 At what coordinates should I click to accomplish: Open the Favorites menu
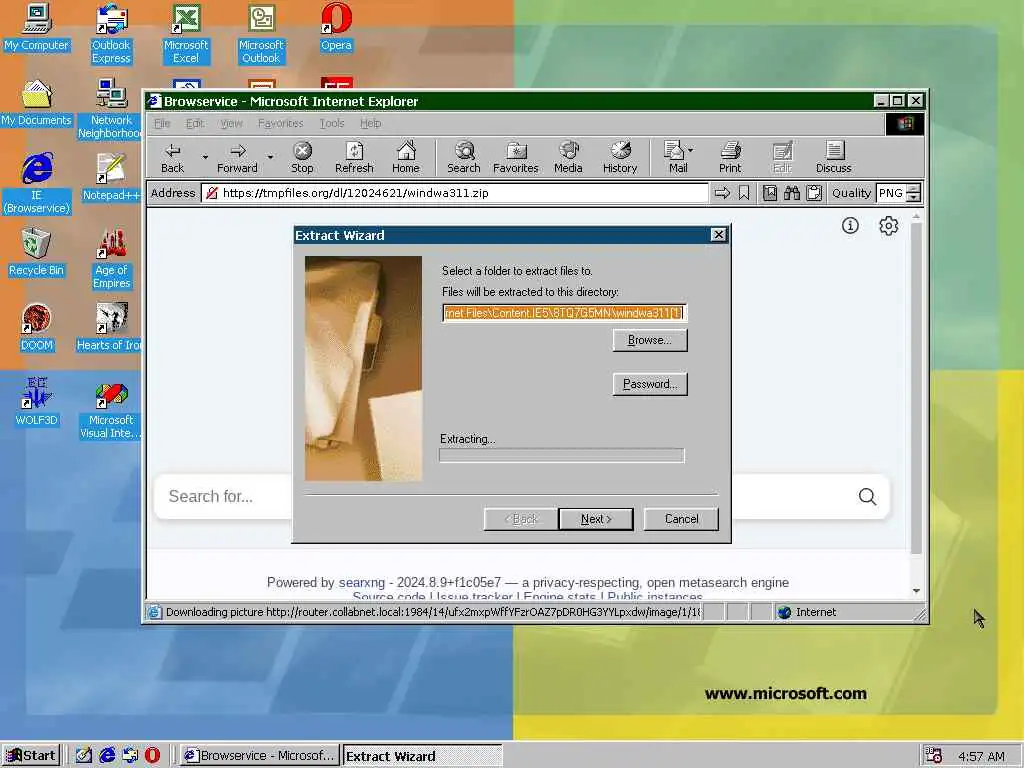point(280,123)
